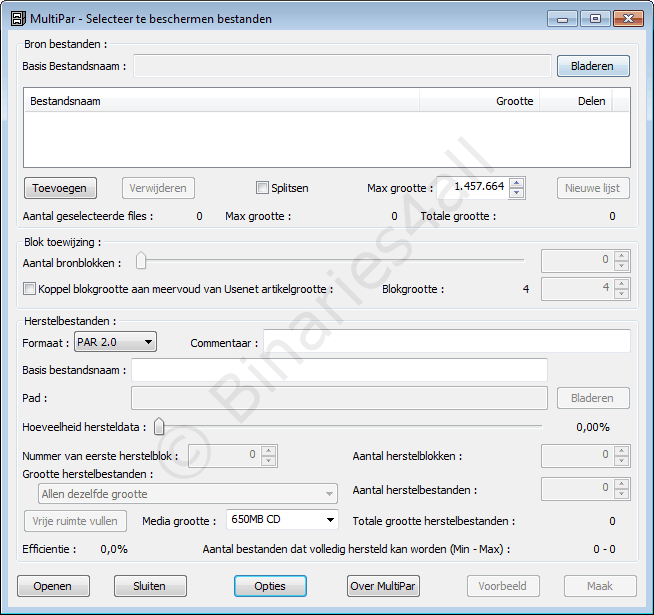Viewport: 654px width, 615px height.
Task: Click the Openen button
Action: pyautogui.click(x=53, y=586)
